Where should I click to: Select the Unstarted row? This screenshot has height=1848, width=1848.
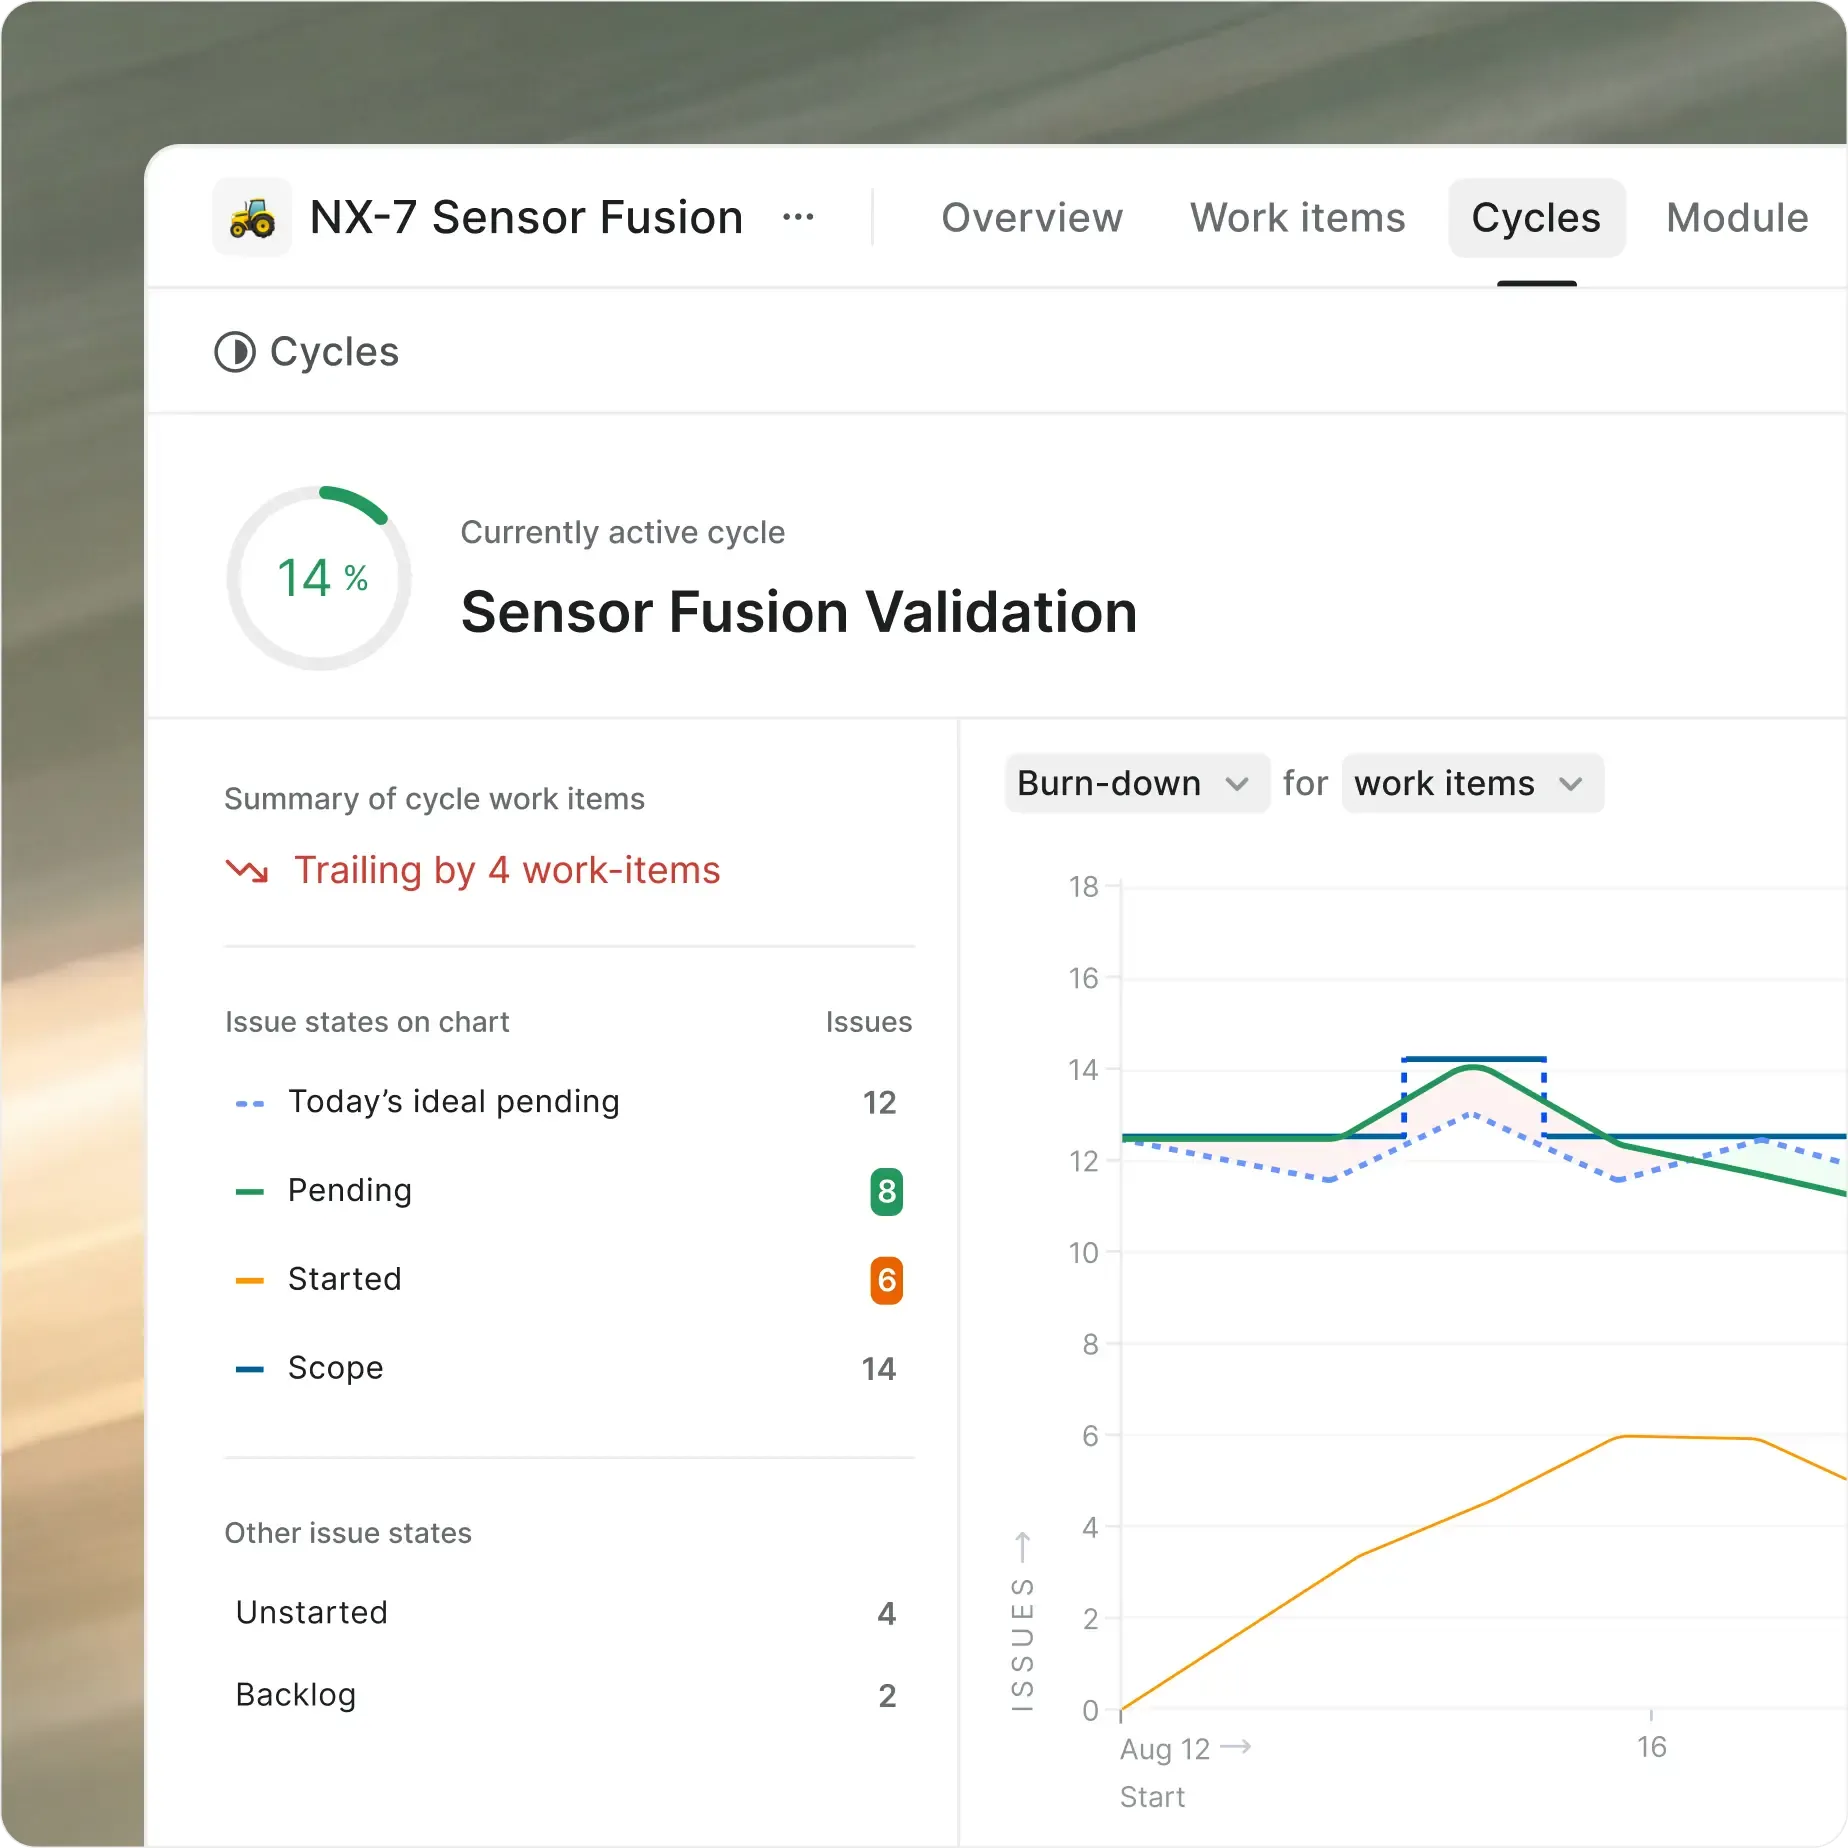click(x=569, y=1613)
